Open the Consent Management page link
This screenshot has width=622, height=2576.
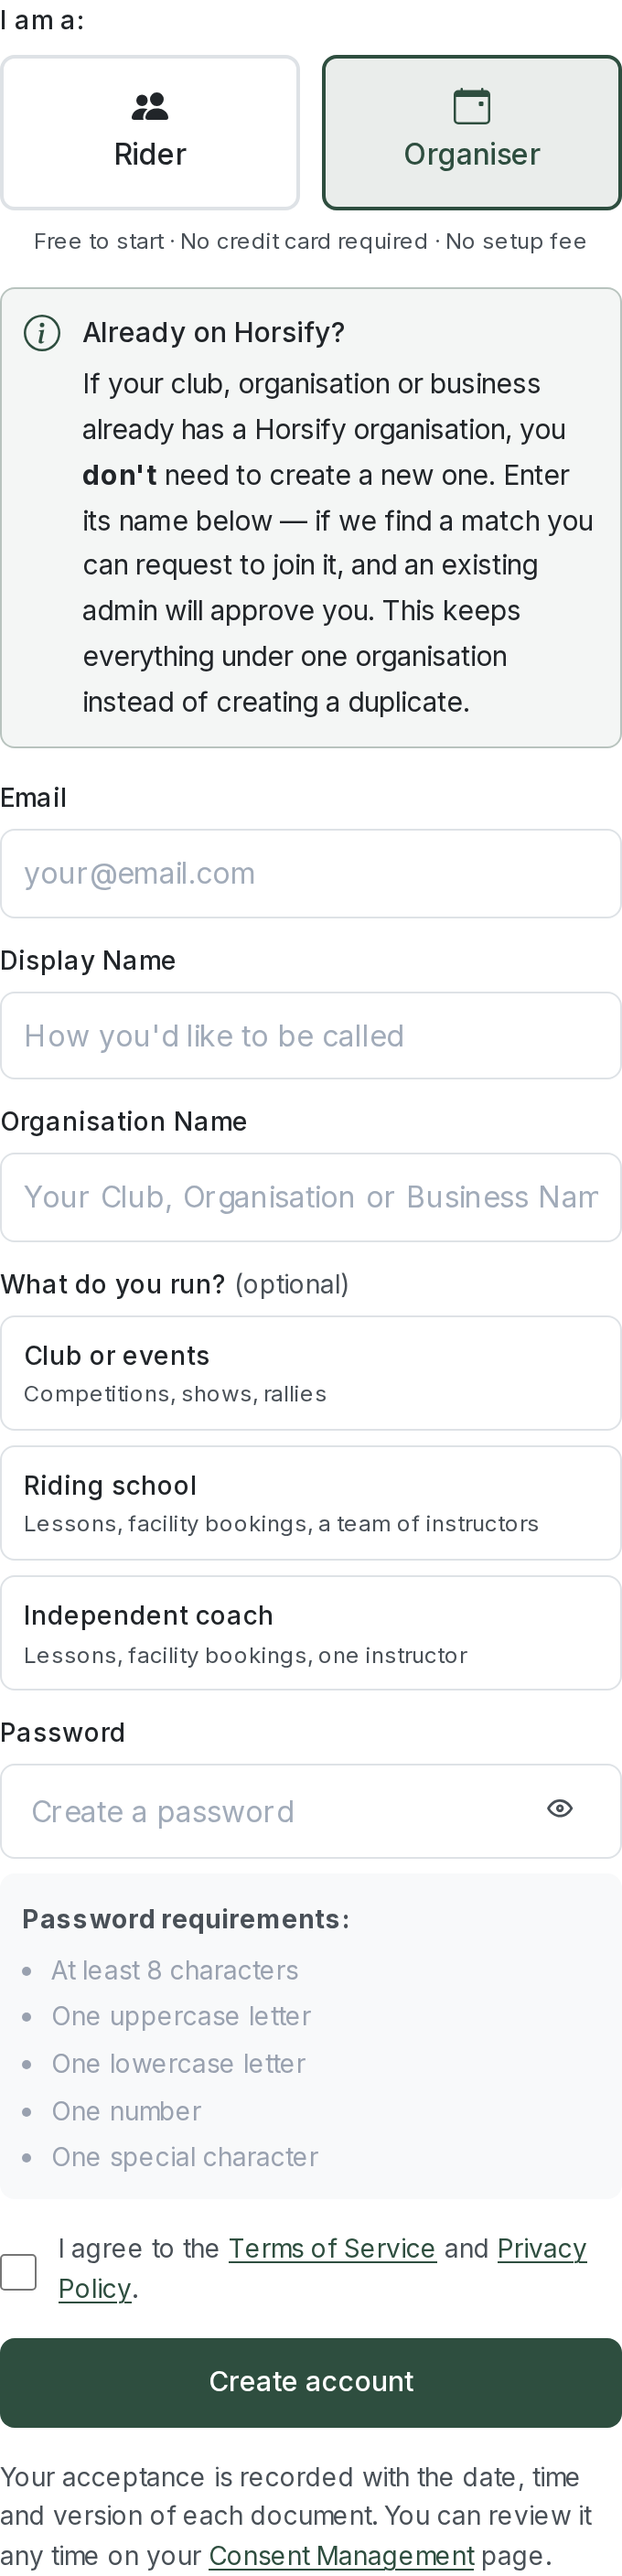tap(341, 2556)
